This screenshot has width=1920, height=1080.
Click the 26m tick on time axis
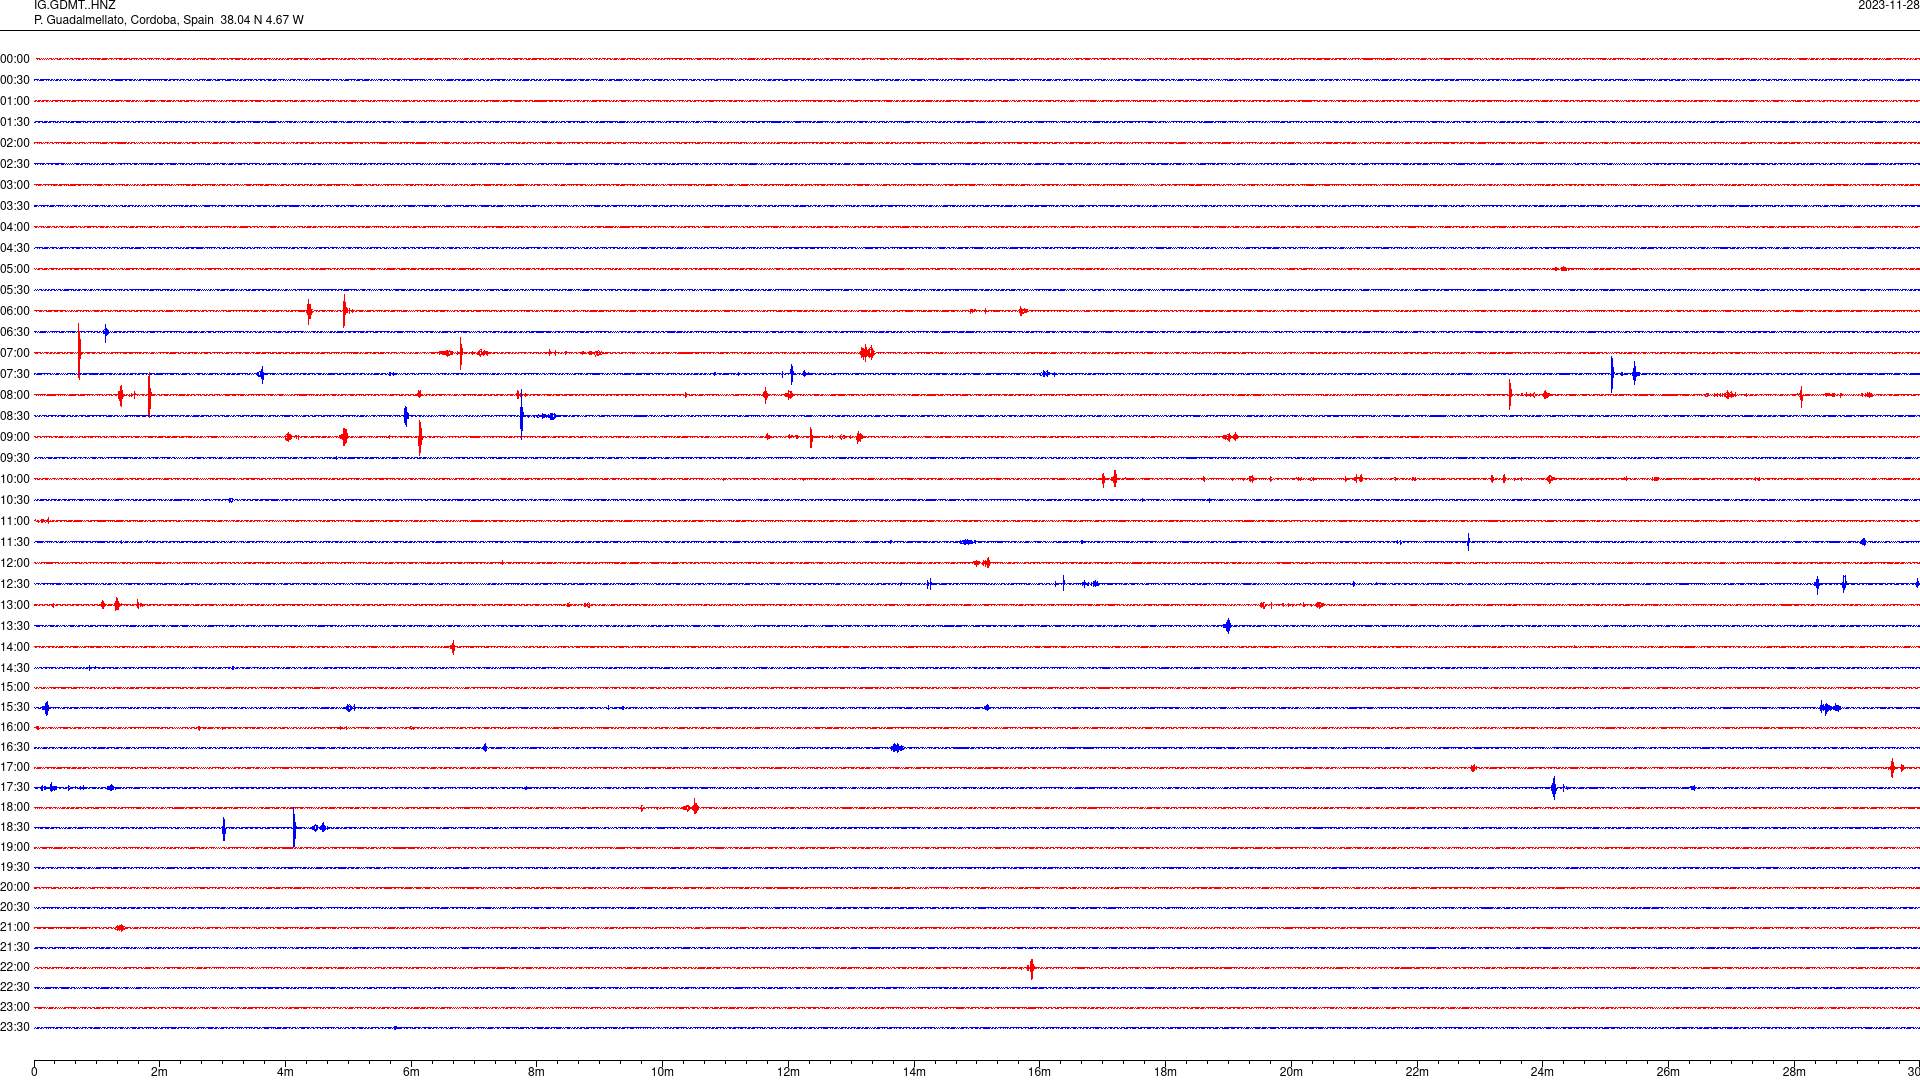(1668, 1072)
